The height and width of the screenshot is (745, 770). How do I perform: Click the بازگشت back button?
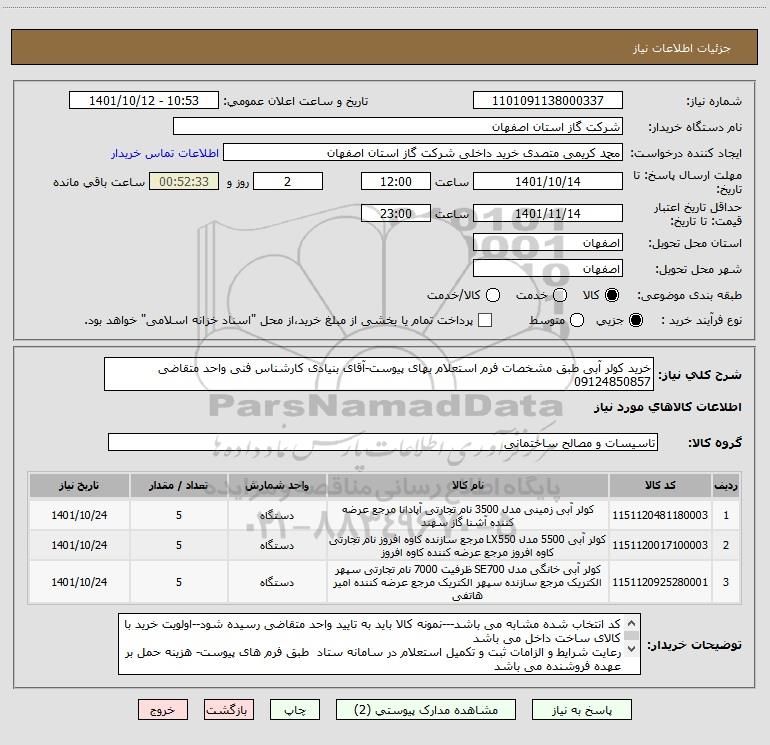(x=229, y=710)
